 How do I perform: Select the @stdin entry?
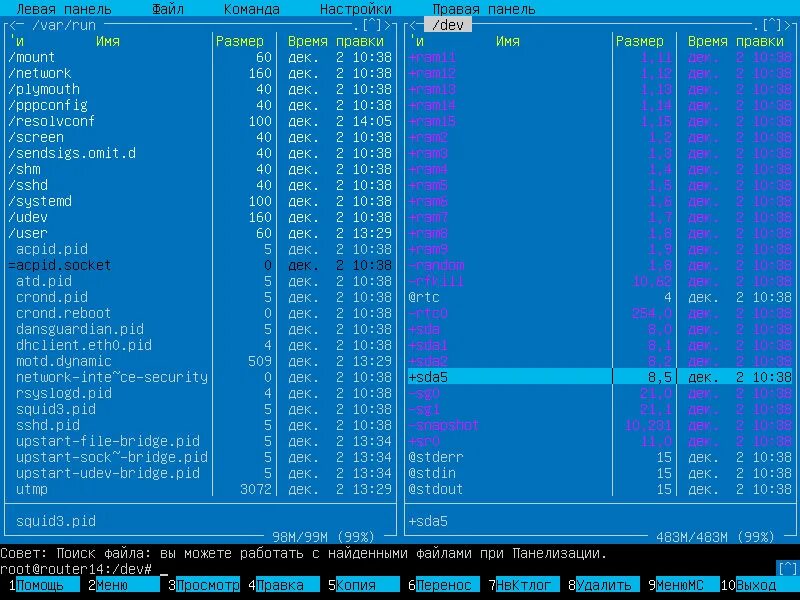(x=600, y=473)
